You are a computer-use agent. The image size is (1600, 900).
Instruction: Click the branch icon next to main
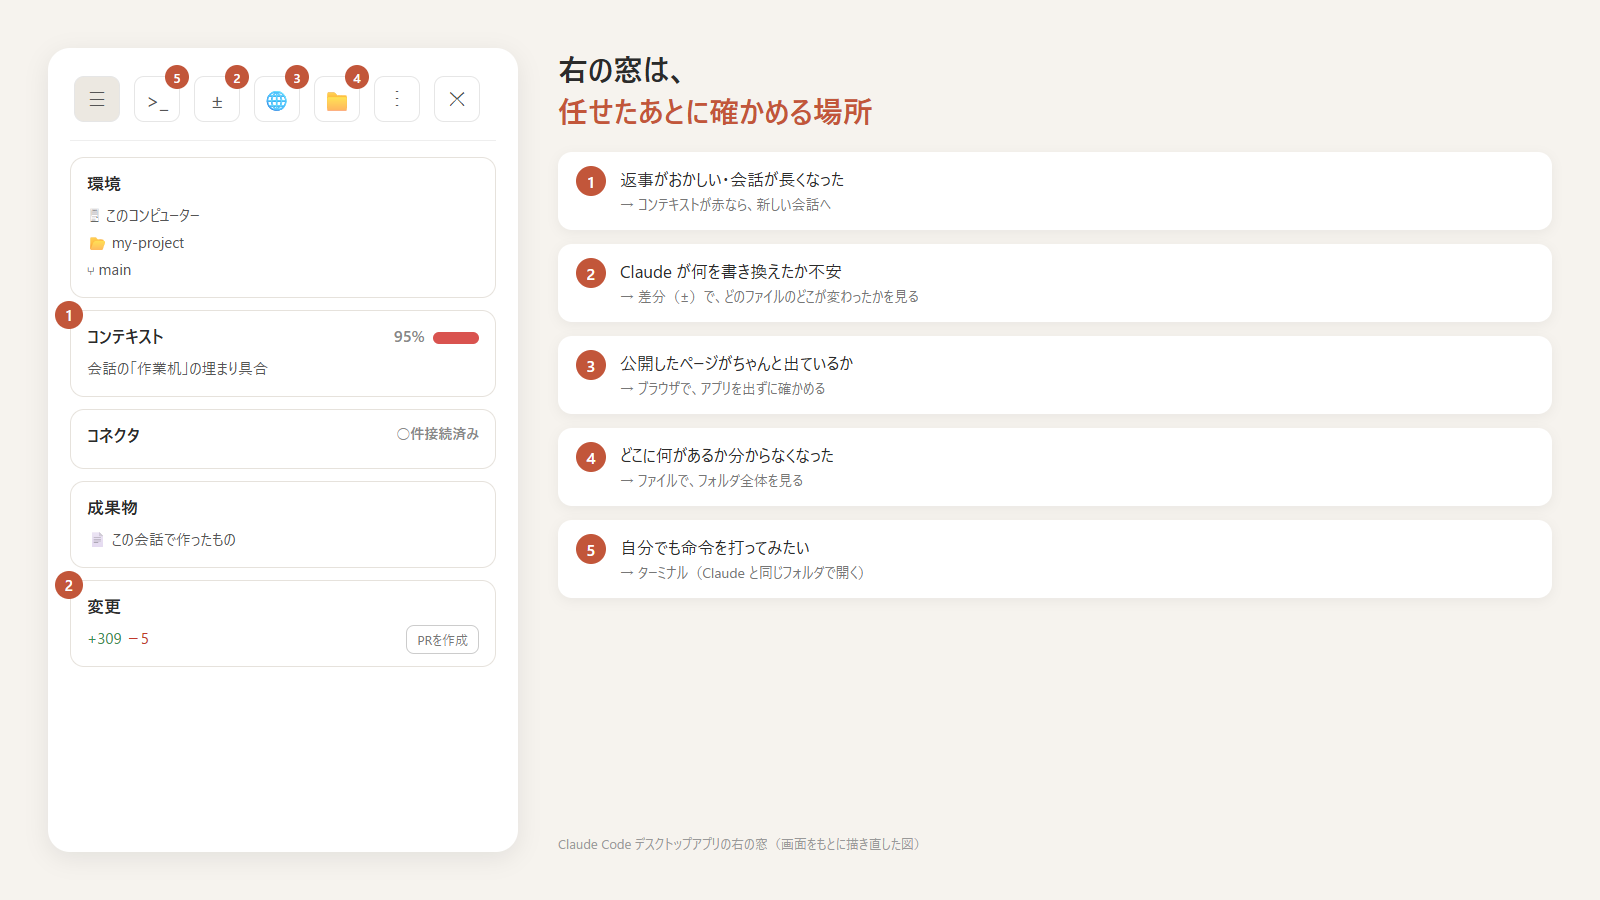click(91, 271)
